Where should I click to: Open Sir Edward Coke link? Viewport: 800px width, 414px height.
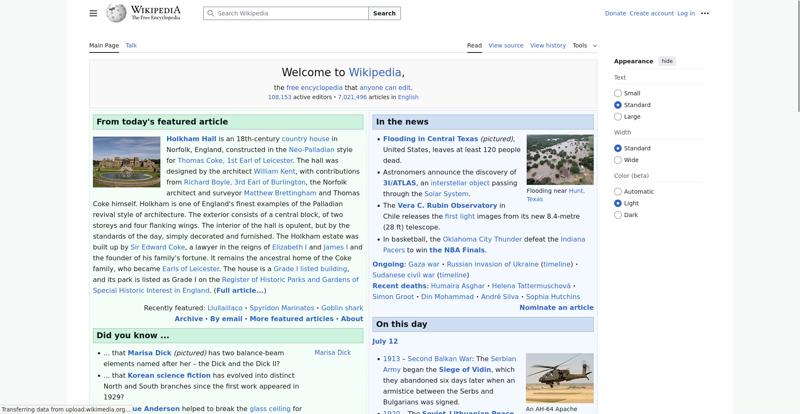point(158,247)
